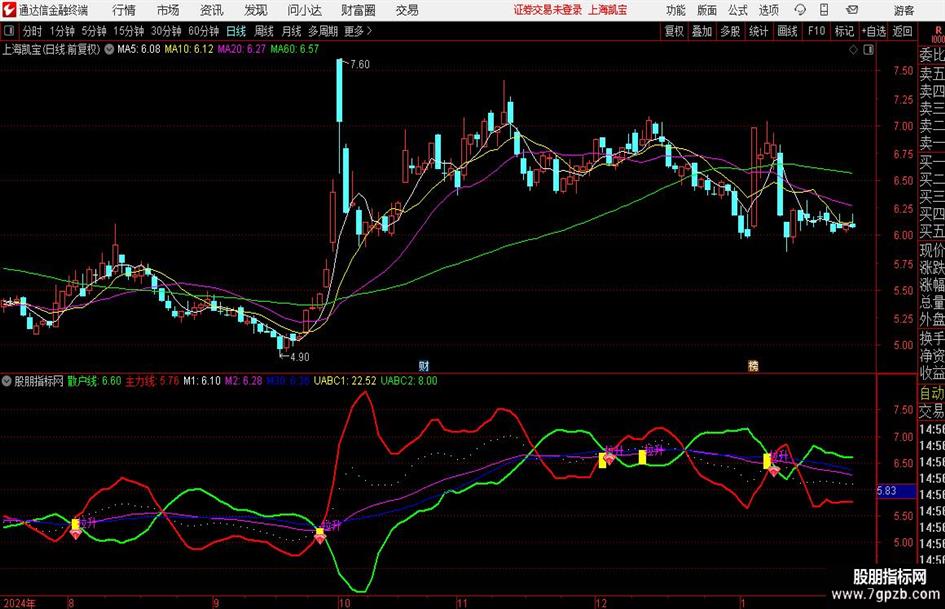Click the 4.90 low price label

[x=300, y=357]
